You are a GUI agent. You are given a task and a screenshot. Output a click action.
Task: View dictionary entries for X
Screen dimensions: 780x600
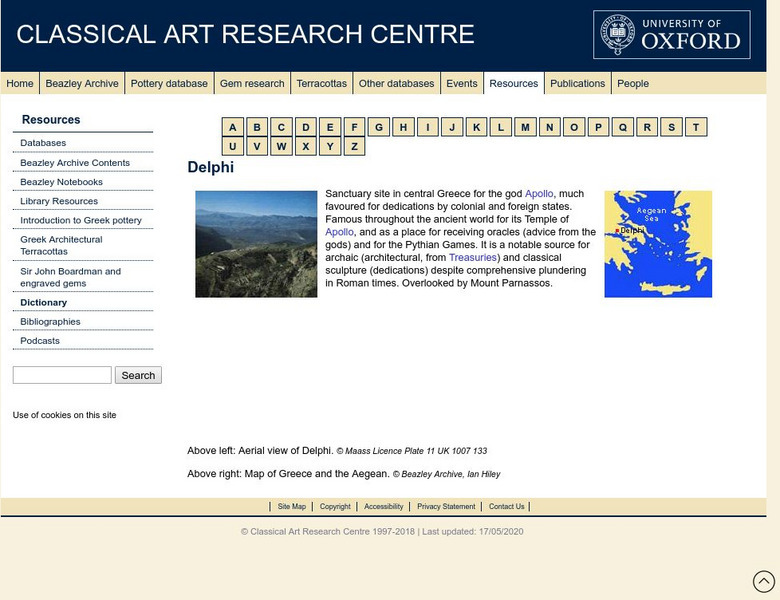pyautogui.click(x=305, y=146)
